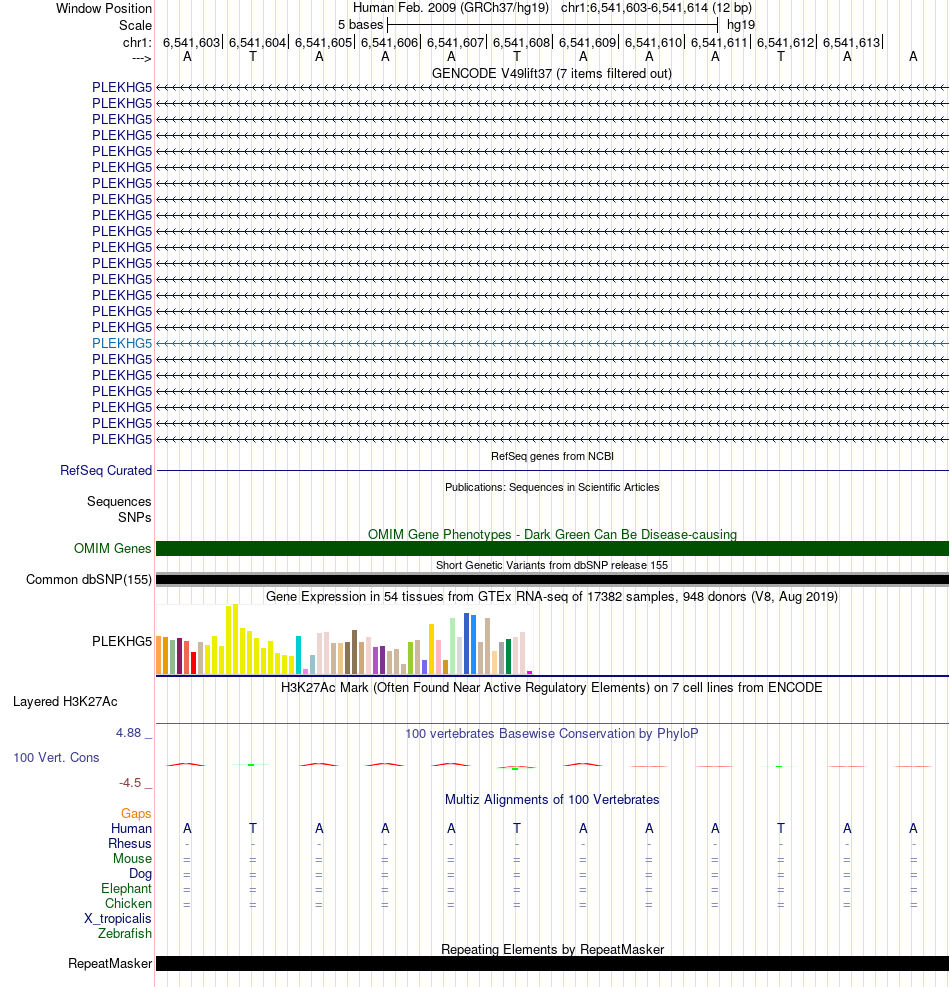Select the Rhesus alignment row label
Viewport: 950px width, 987px height.
[x=130, y=844]
